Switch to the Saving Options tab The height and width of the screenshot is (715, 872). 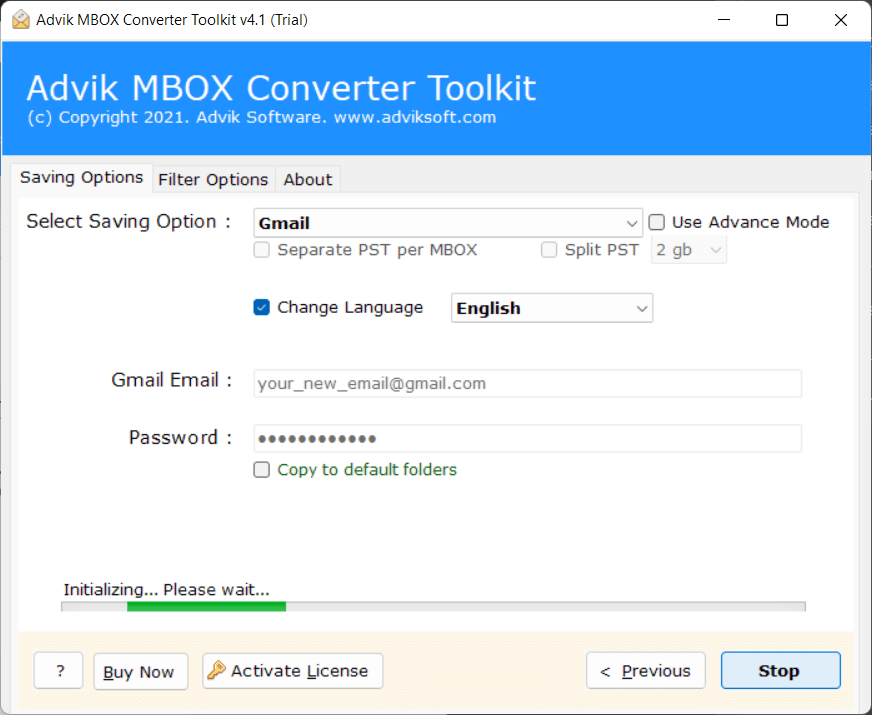81,177
